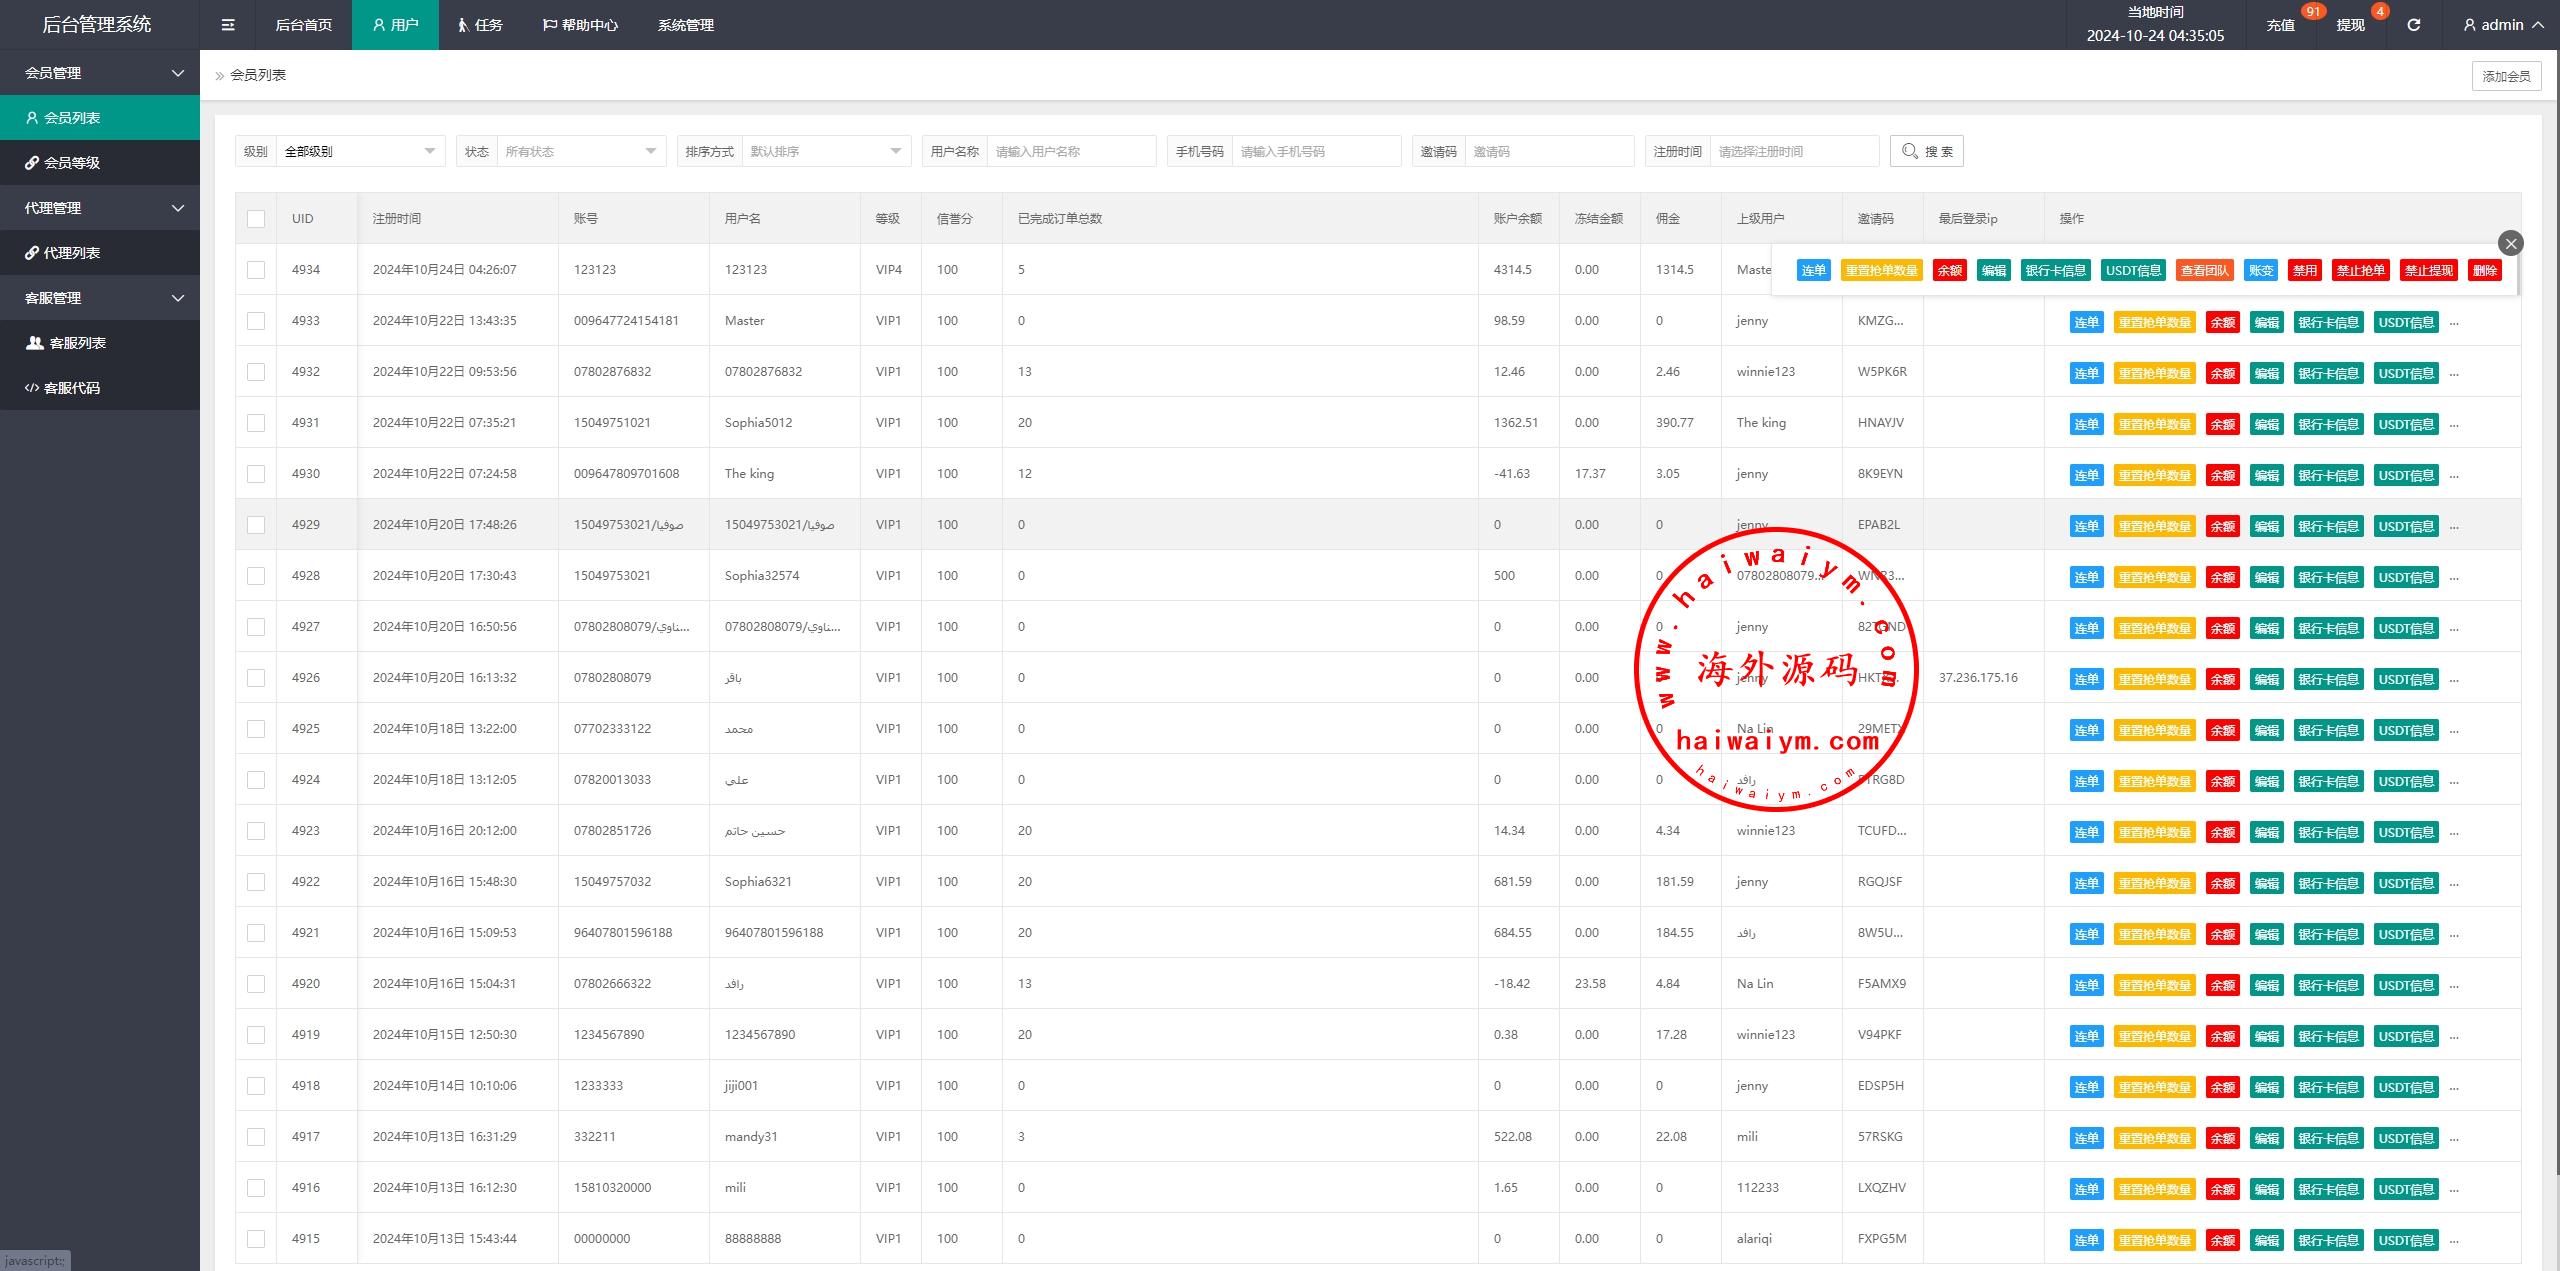Click 查看团队 button in the popup
This screenshot has height=1271, width=2560.
[x=2204, y=271]
